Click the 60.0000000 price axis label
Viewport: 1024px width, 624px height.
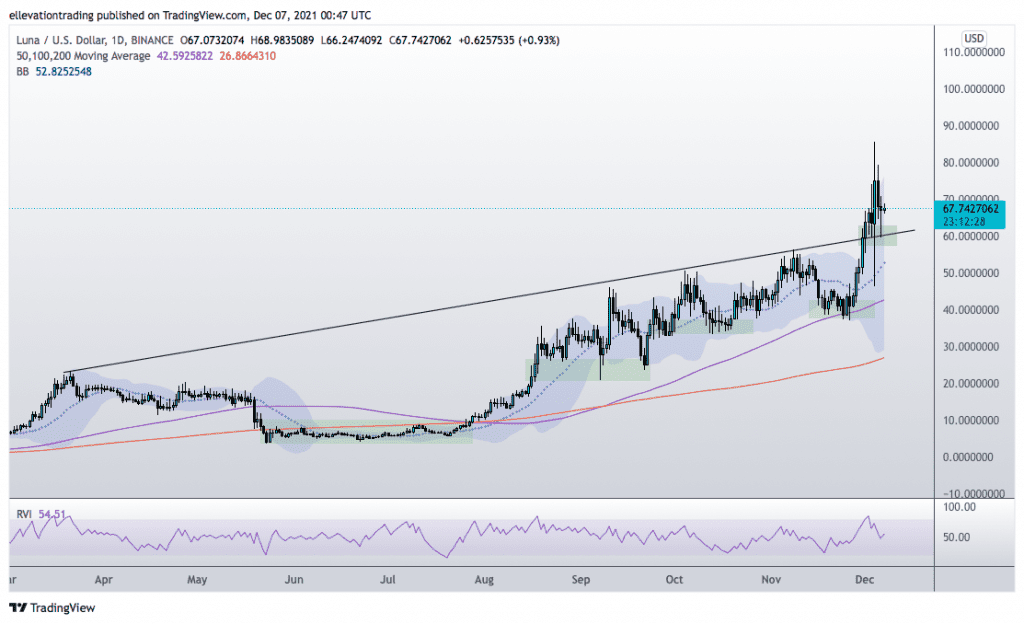coord(971,236)
